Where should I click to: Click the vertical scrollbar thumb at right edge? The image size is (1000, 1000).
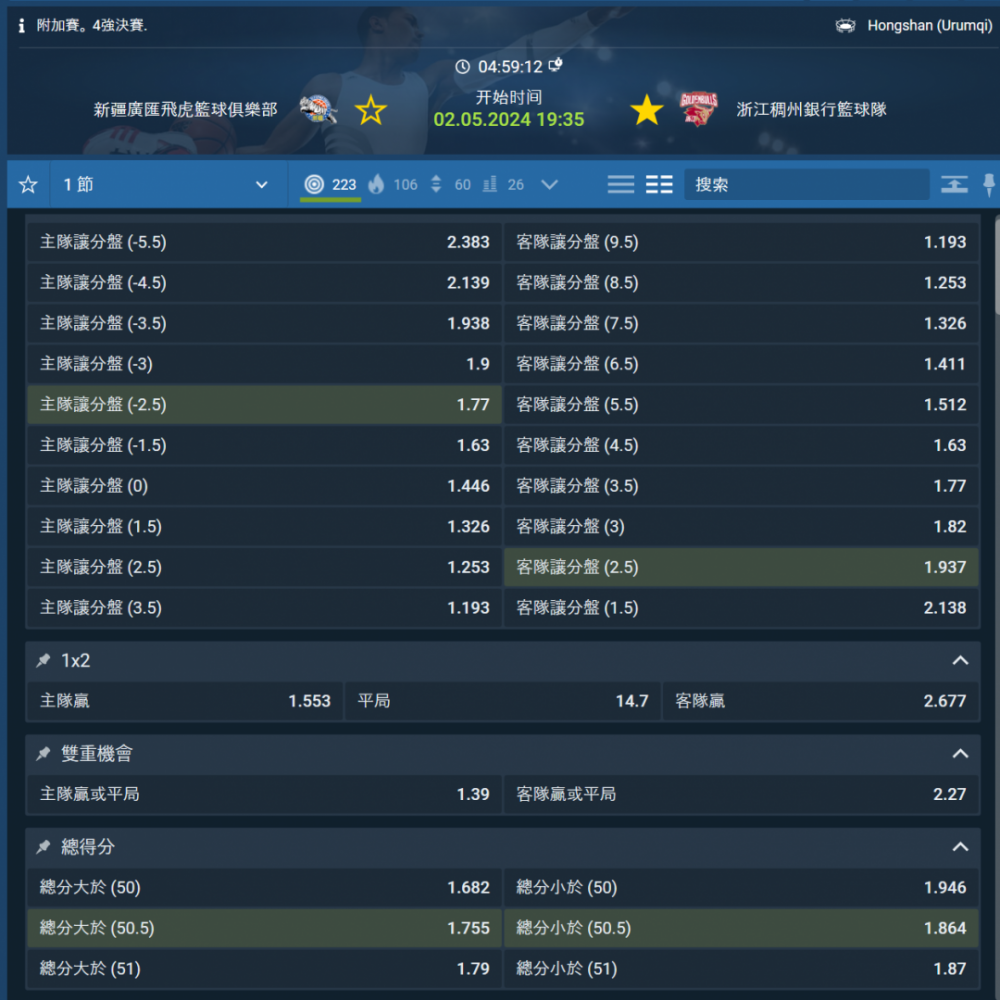(x=997, y=265)
